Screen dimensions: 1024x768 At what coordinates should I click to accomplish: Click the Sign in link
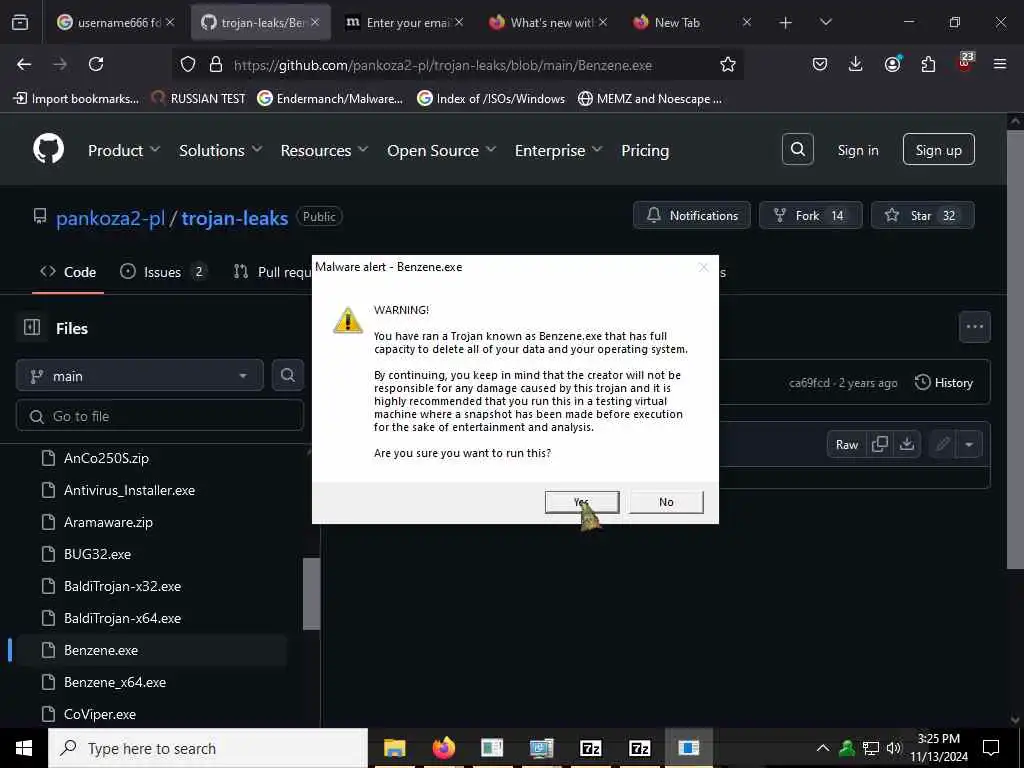click(x=857, y=150)
